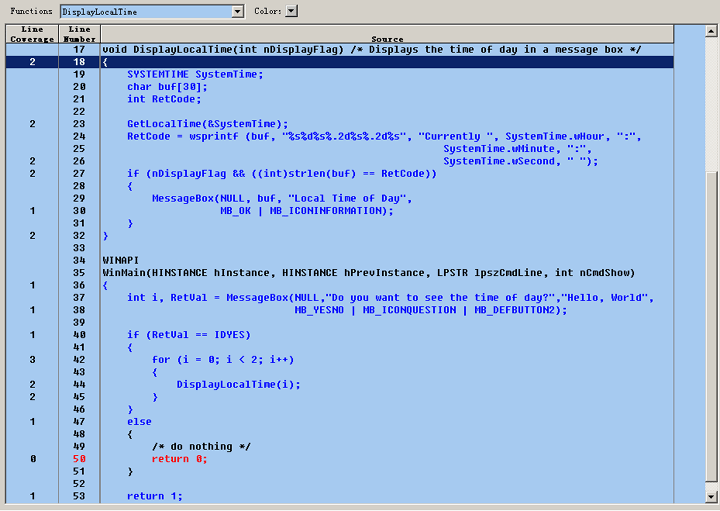Screen dimensions: 720x511
Task: Click the vertical scrollbar thumb
Action: point(711,327)
